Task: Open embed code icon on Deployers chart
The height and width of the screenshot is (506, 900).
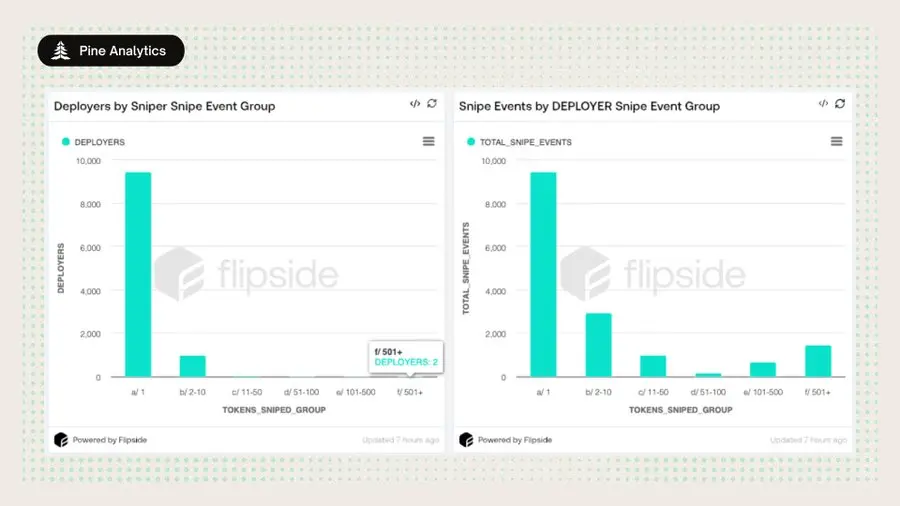Action: pyautogui.click(x=415, y=104)
